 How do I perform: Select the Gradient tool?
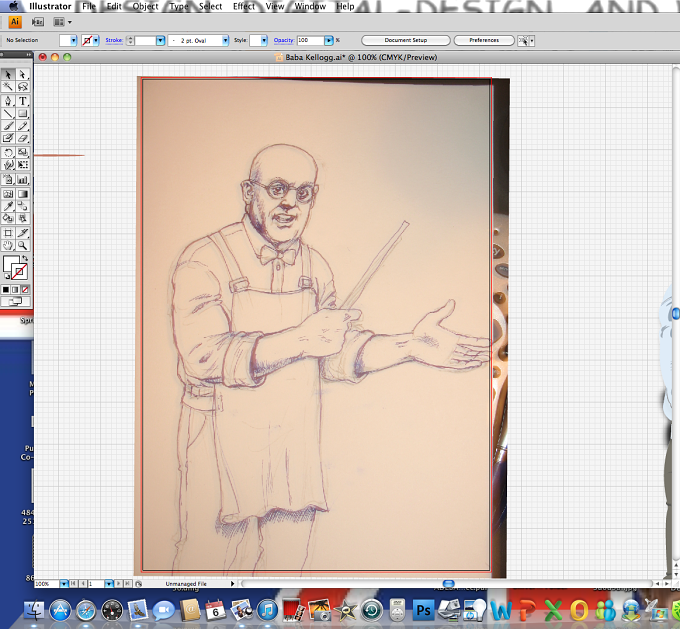pyautogui.click(x=23, y=194)
